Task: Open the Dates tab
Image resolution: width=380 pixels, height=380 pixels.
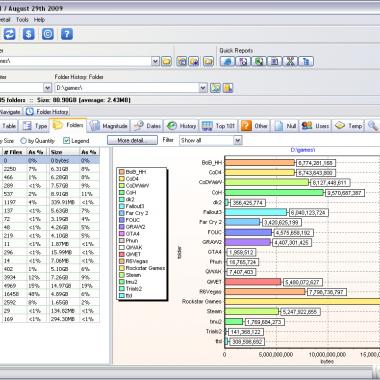Action: (x=147, y=126)
